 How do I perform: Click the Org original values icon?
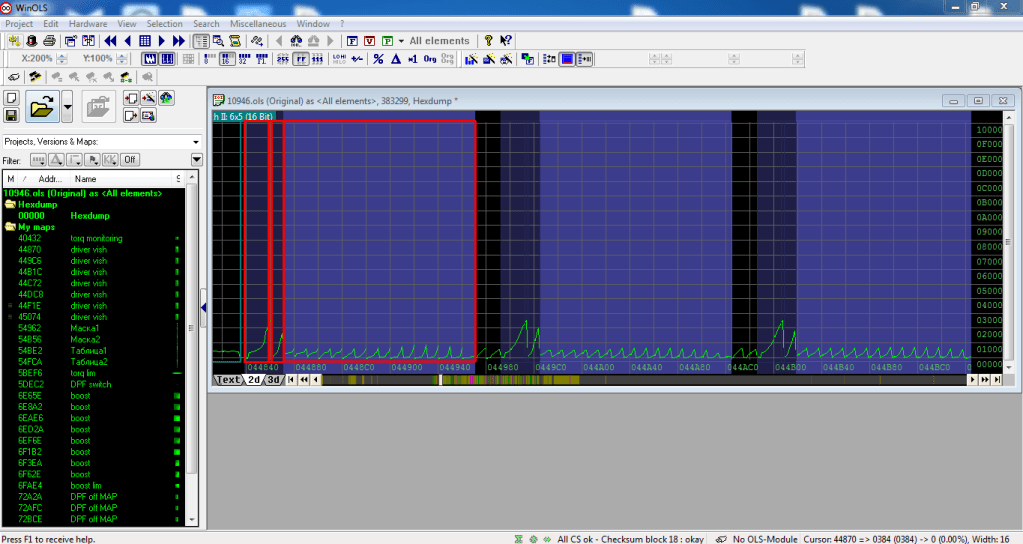pyautogui.click(x=430, y=59)
